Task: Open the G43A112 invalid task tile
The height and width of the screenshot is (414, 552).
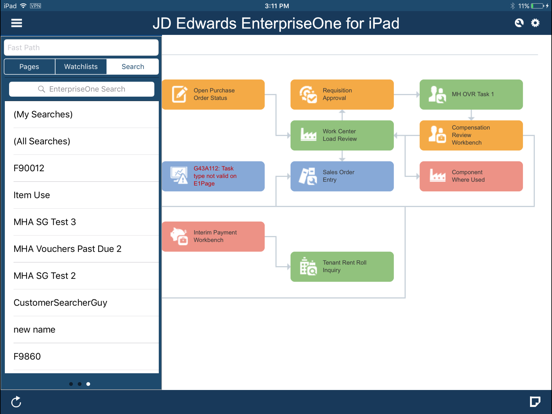Action: click(x=213, y=176)
